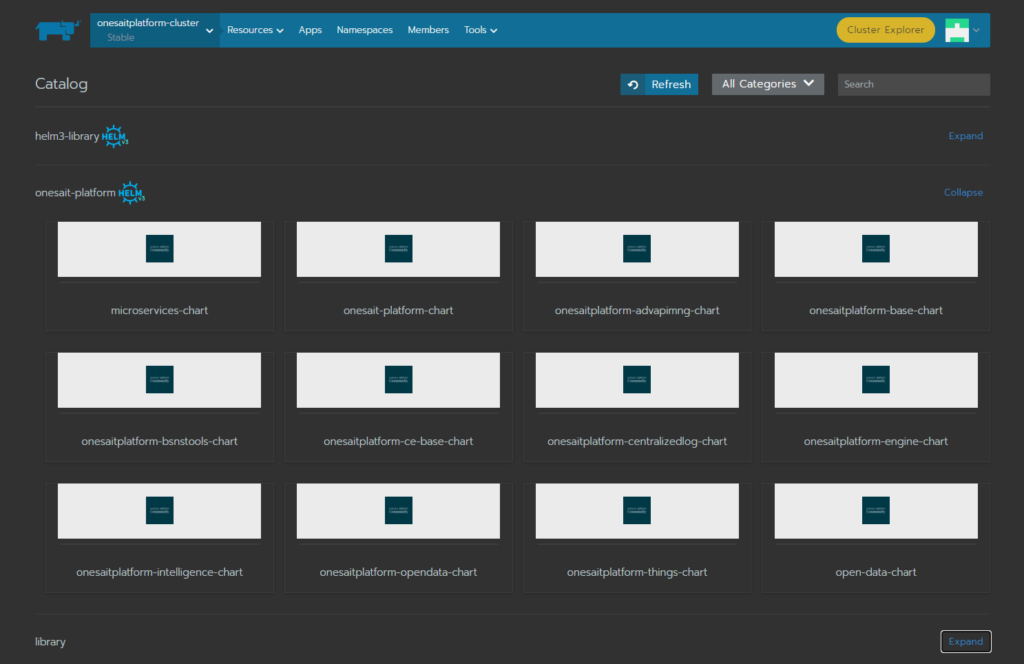Launch the Cluster Explorer
The image size is (1024, 664).
point(886,30)
